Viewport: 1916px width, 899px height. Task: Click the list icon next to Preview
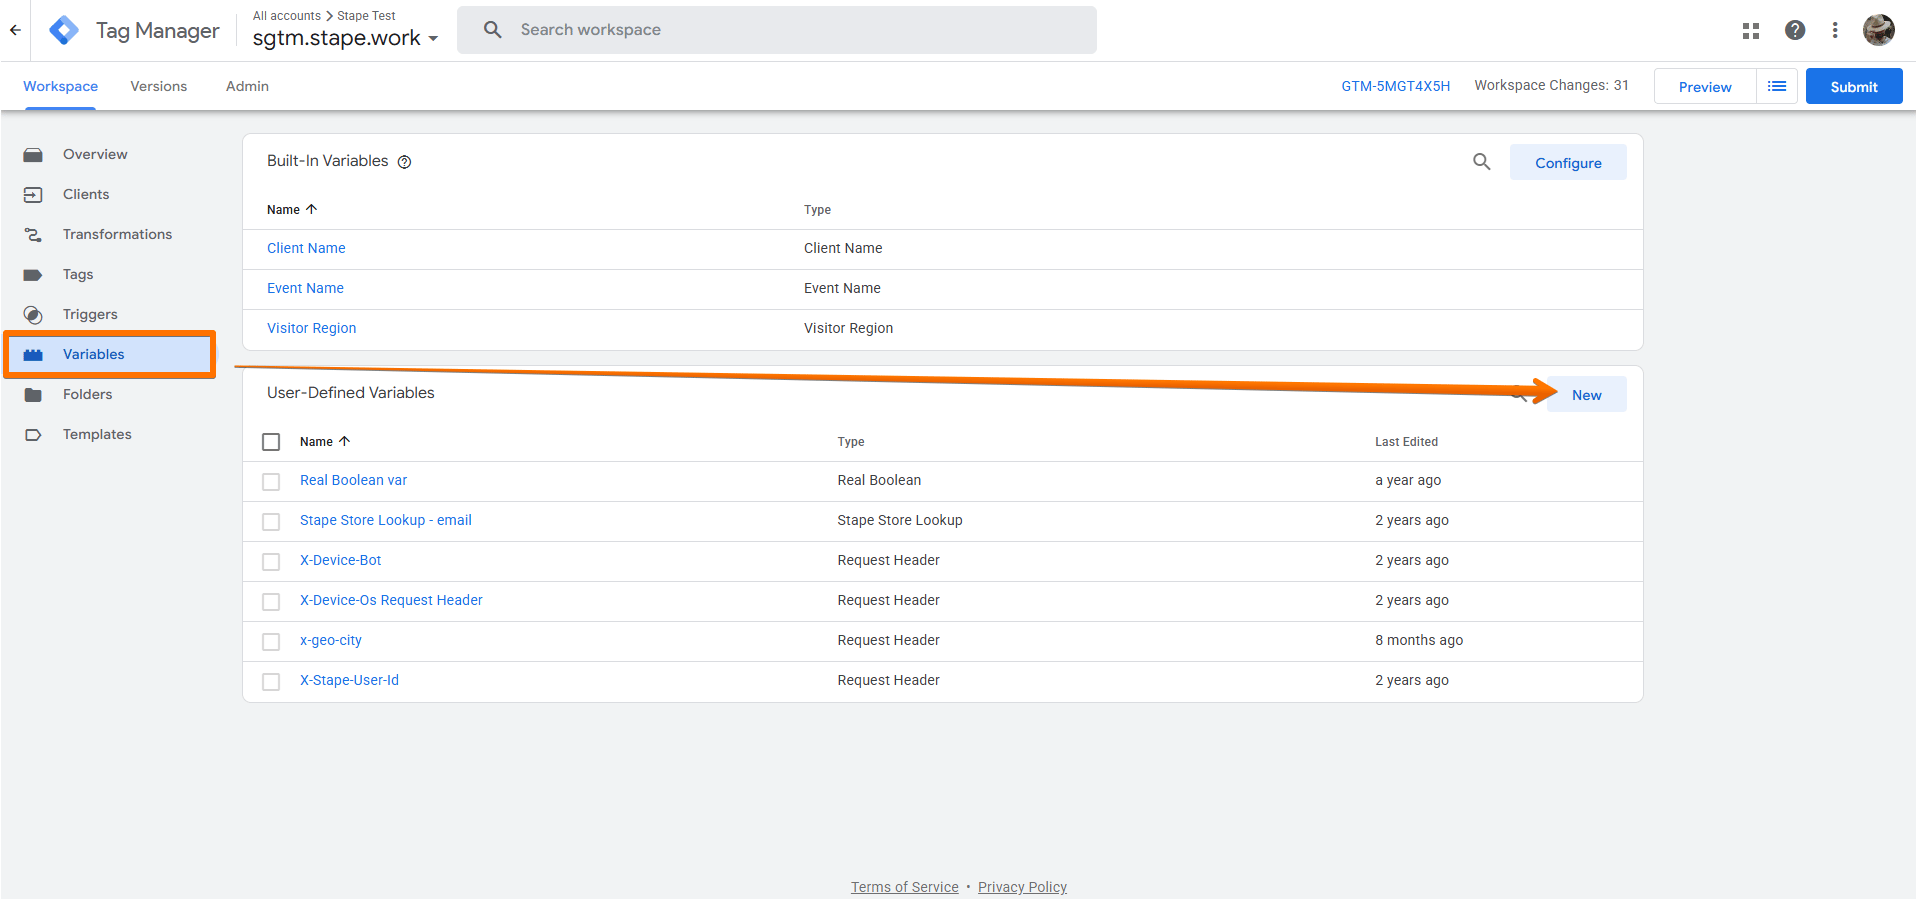[1777, 87]
